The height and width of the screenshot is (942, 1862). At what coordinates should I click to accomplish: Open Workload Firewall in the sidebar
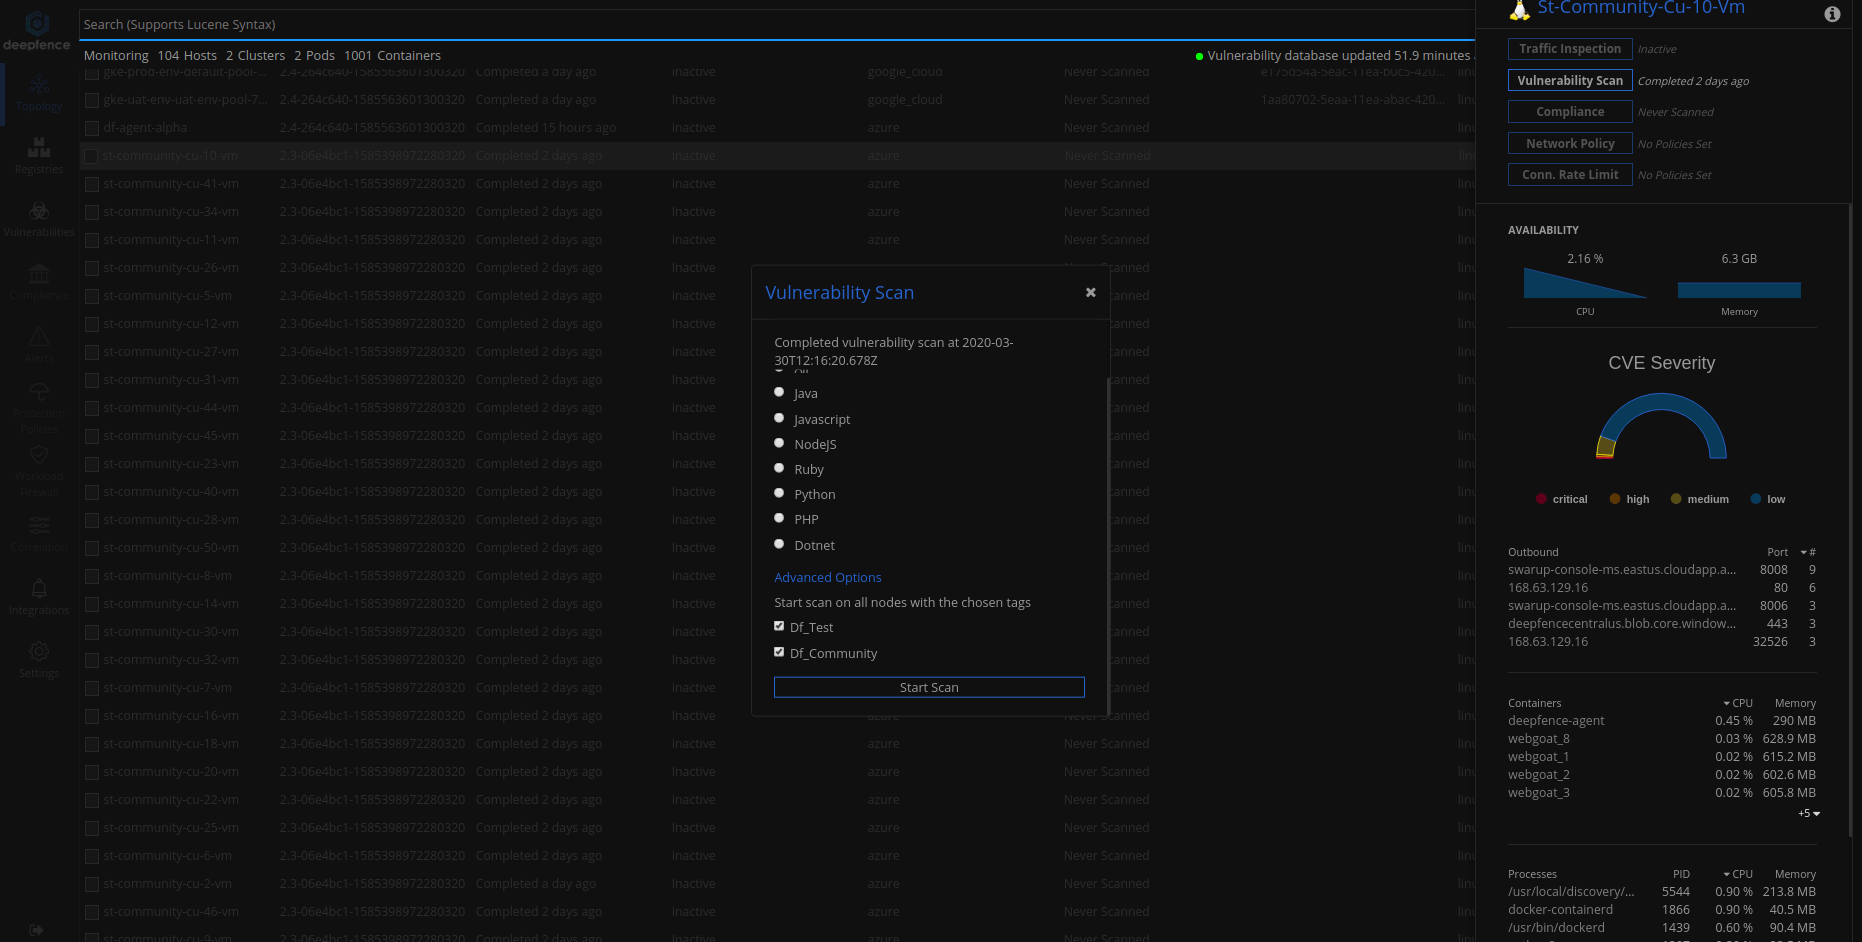(x=39, y=472)
